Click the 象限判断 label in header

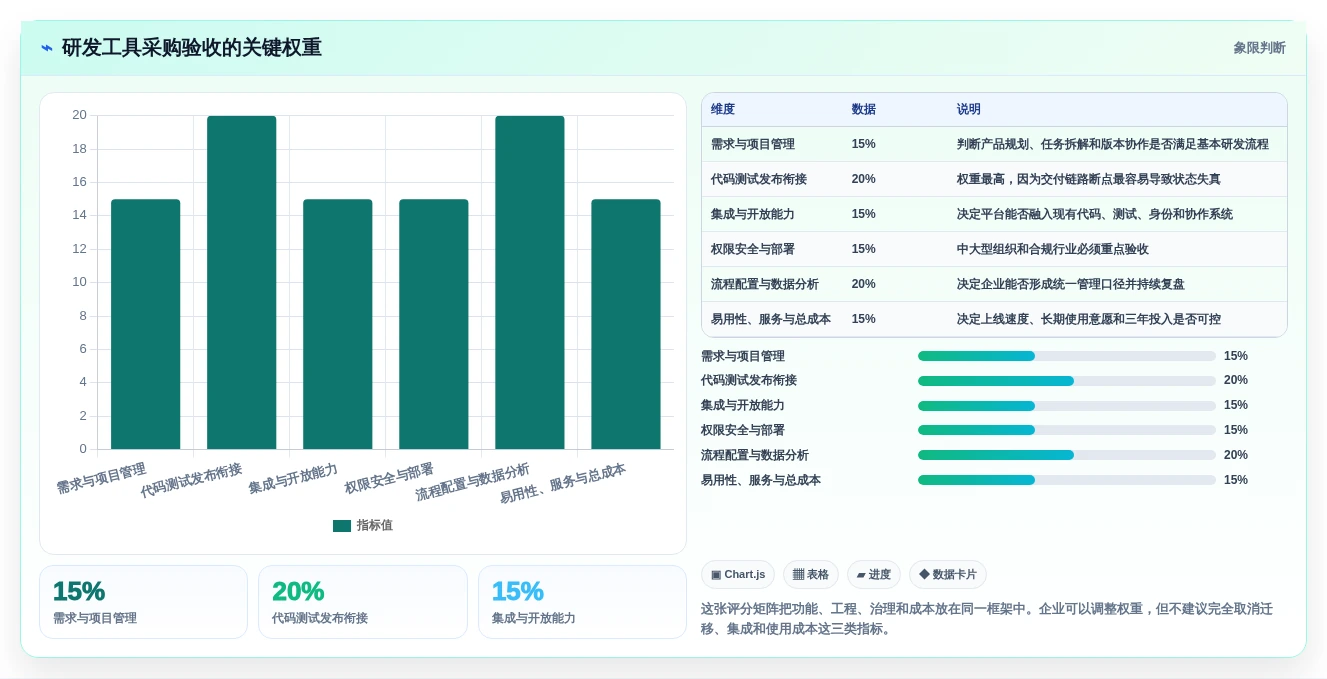pos(1259,48)
